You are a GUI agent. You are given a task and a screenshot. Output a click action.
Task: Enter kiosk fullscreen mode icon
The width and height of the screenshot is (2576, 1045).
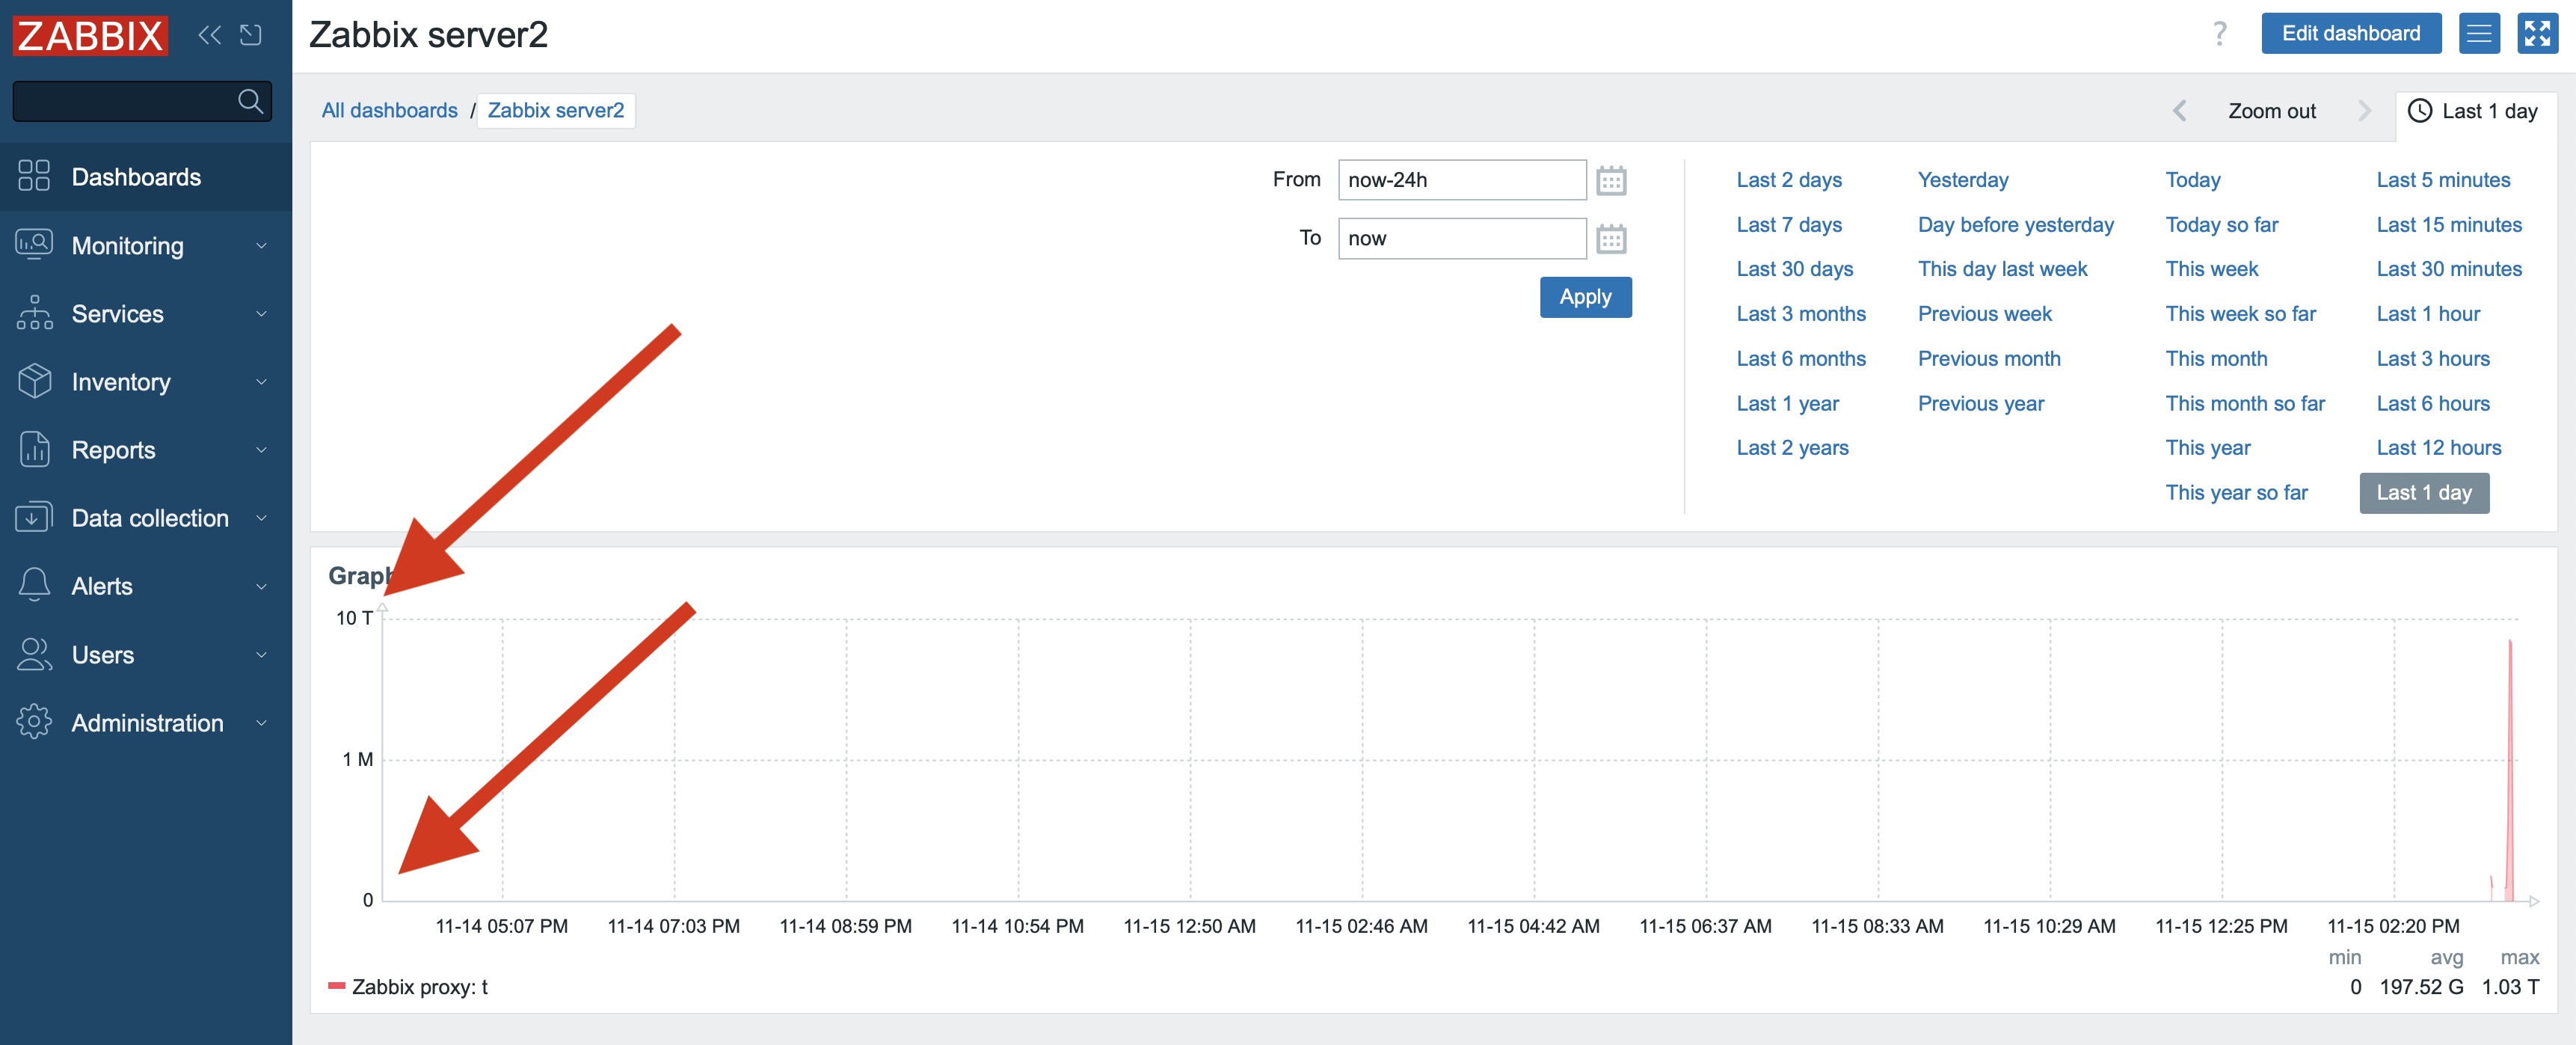point(2537,34)
